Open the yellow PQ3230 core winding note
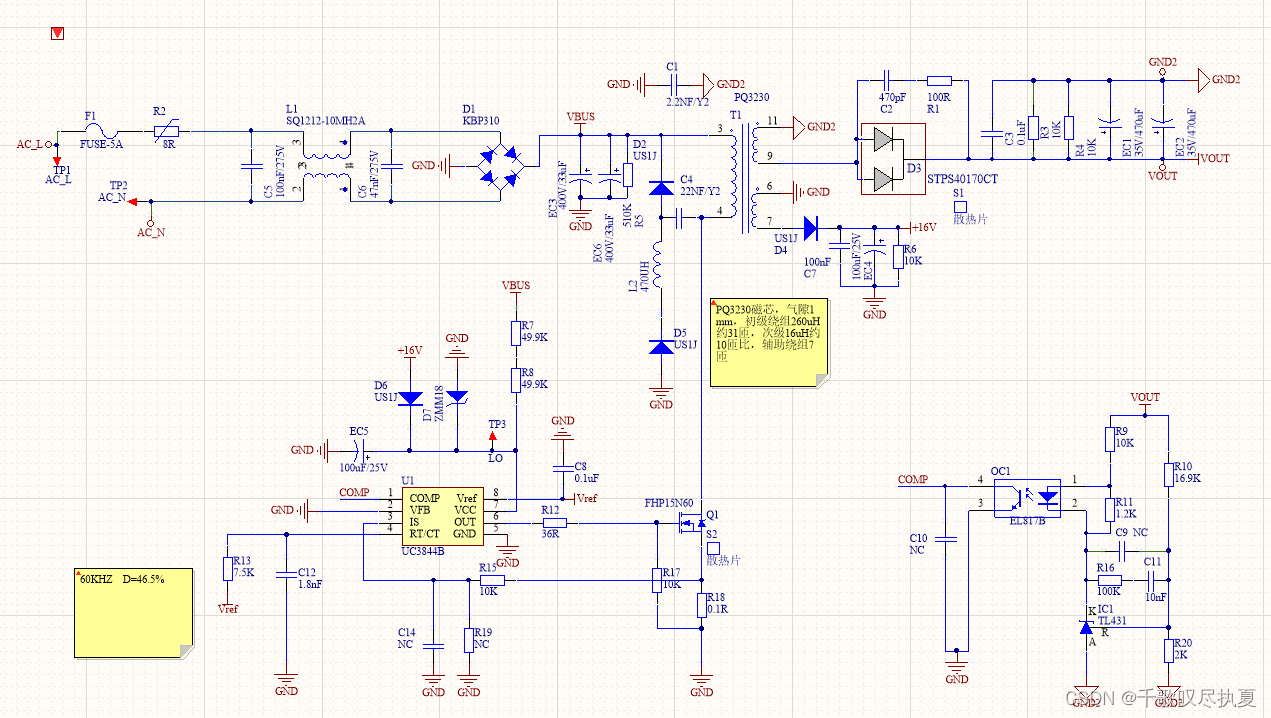This screenshot has height=718, width=1271. 769,341
